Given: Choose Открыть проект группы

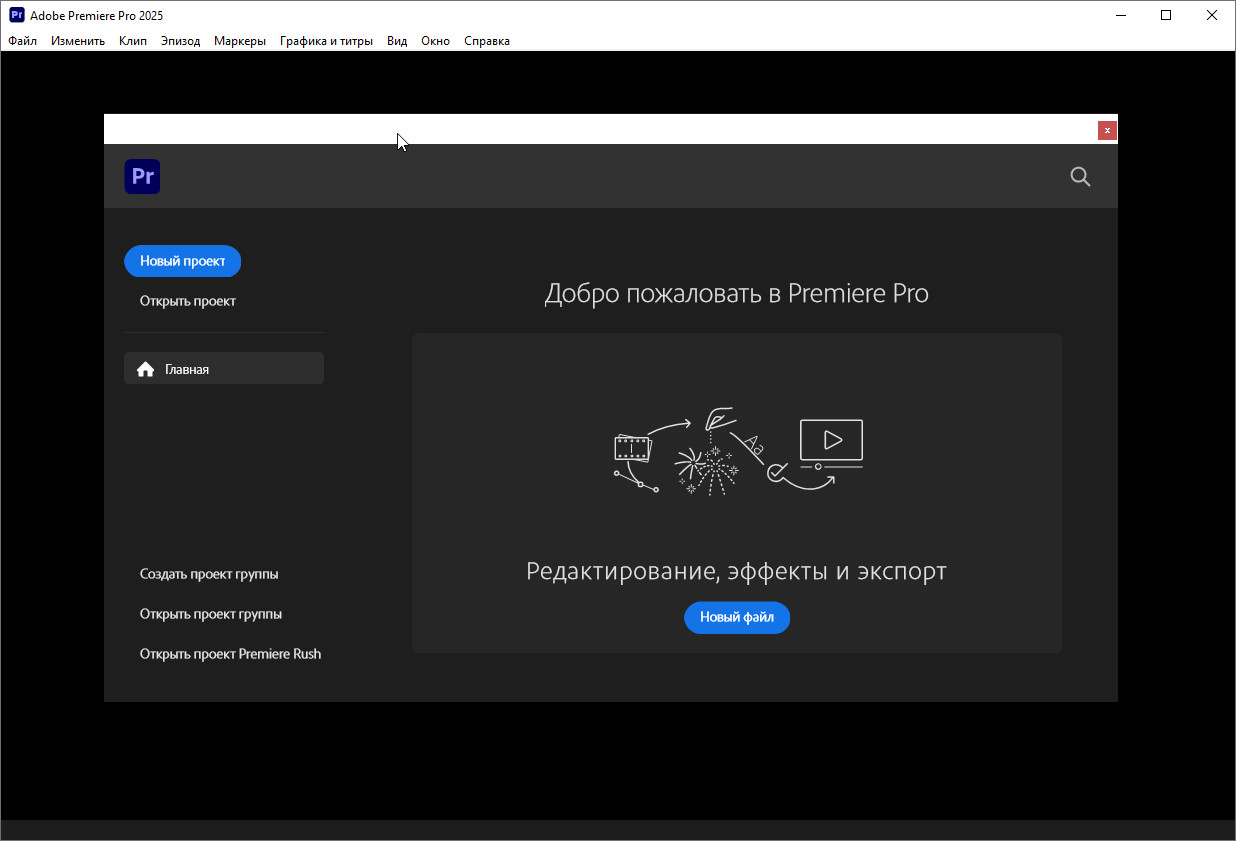Looking at the screenshot, I should 211,614.
